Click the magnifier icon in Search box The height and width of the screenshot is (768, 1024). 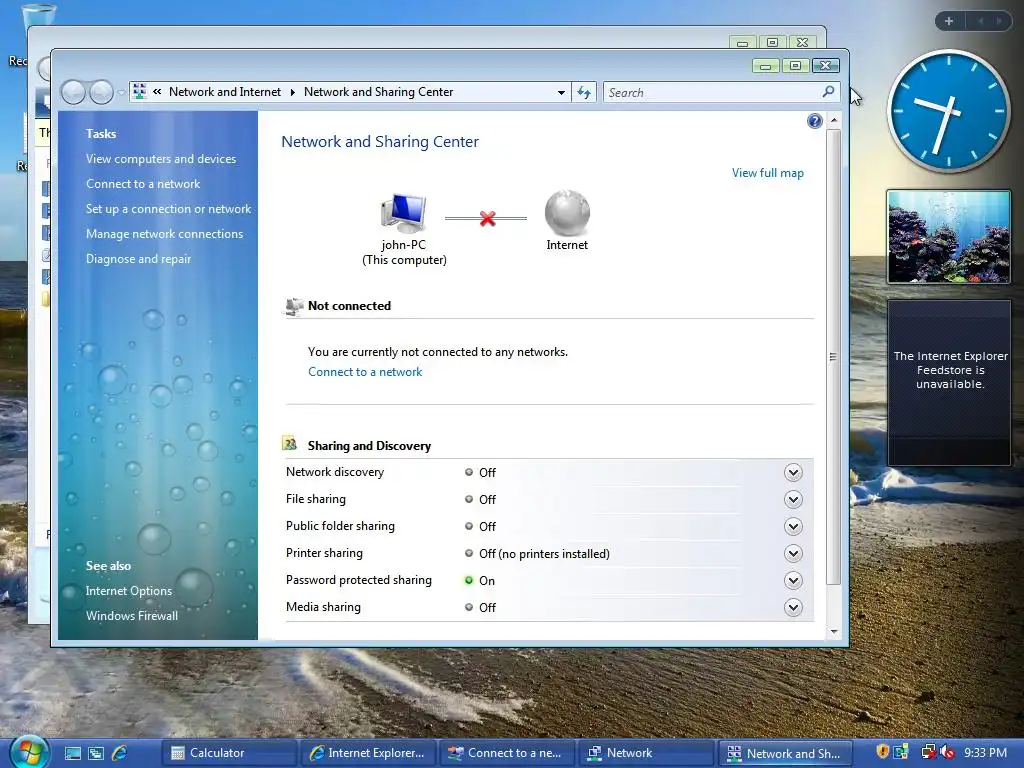[x=828, y=91]
